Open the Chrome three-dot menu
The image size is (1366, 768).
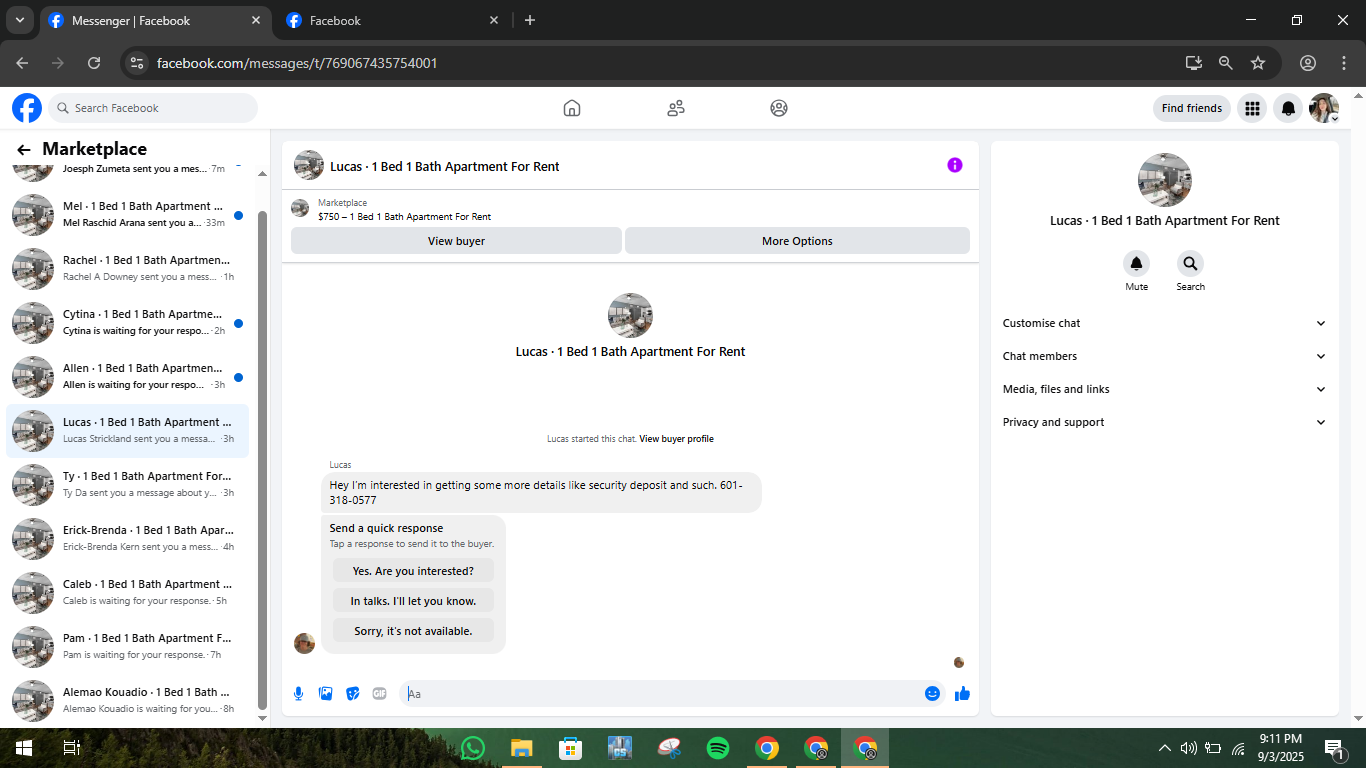1343,63
